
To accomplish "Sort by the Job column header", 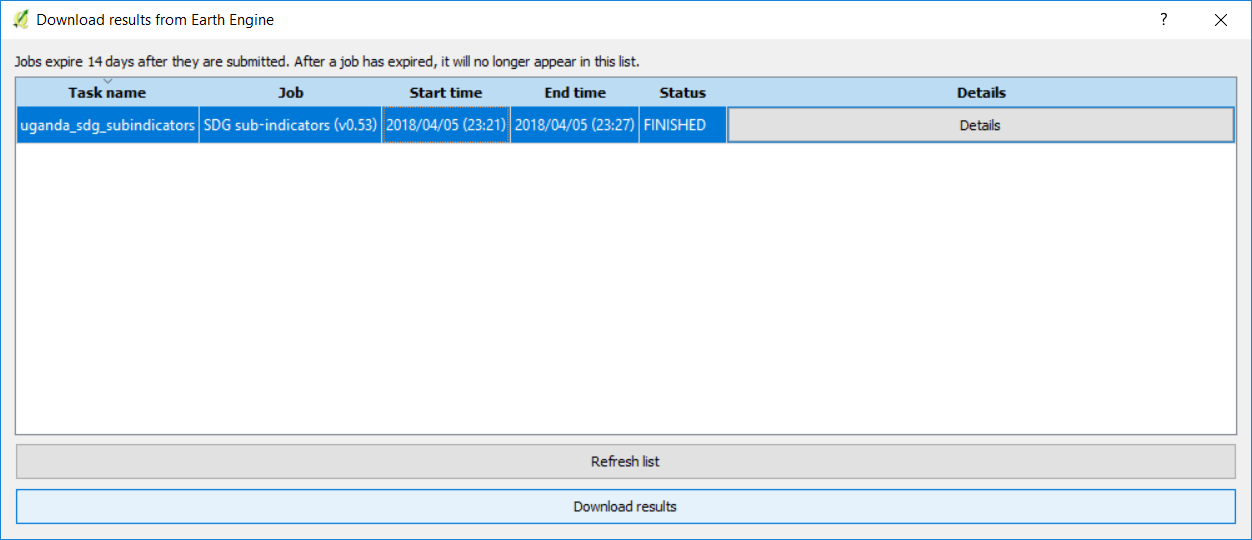I will point(290,93).
